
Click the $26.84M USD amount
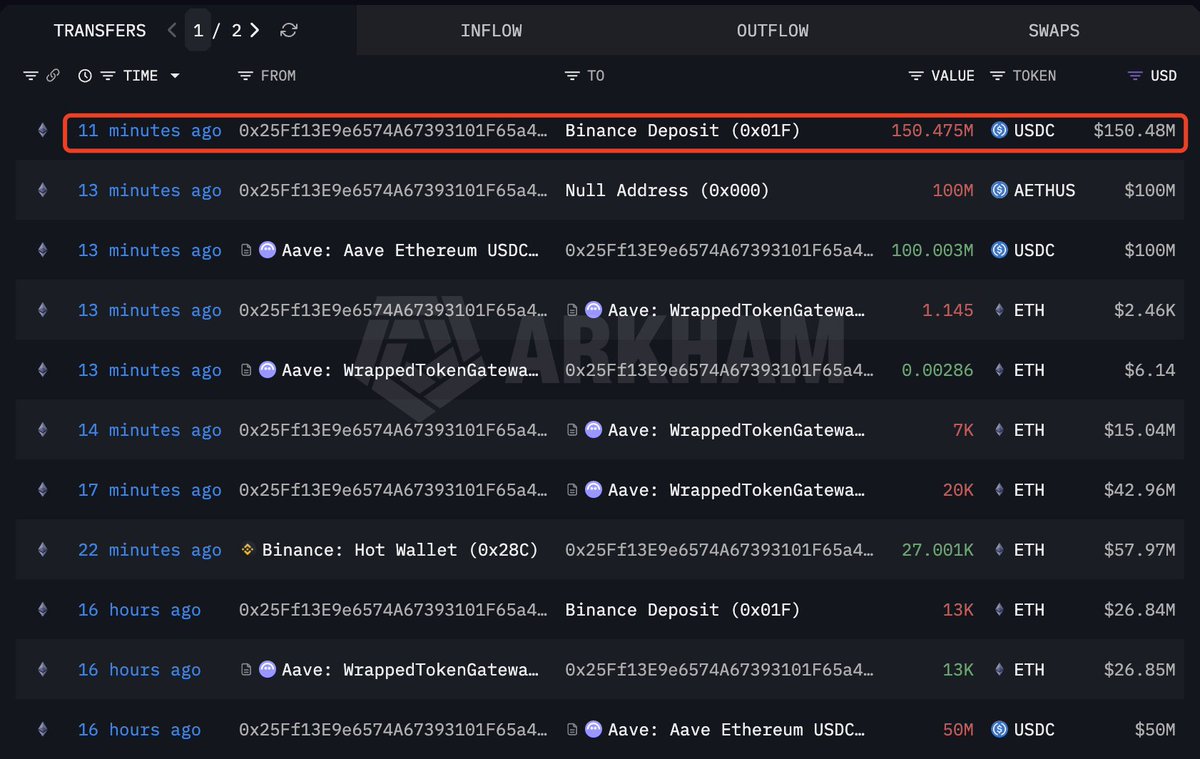(x=1139, y=610)
